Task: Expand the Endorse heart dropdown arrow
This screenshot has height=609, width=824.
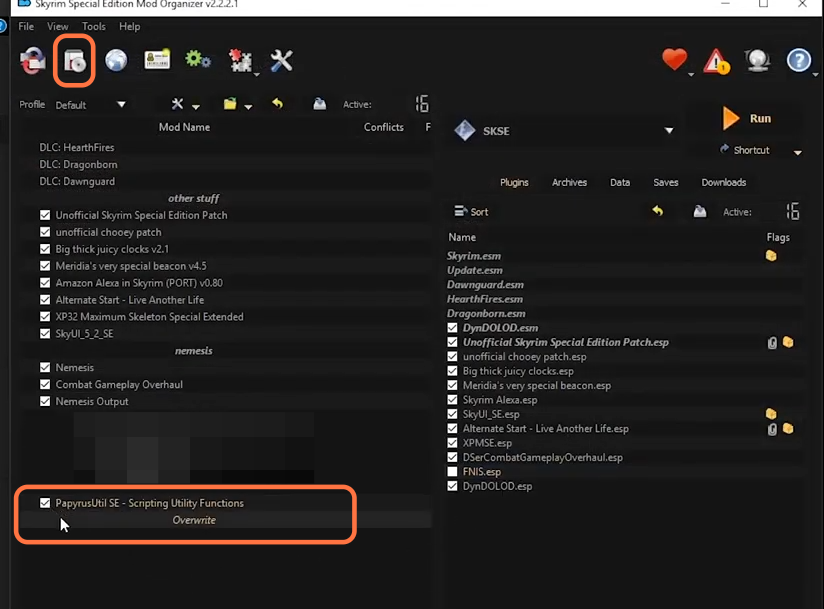Action: click(x=691, y=75)
